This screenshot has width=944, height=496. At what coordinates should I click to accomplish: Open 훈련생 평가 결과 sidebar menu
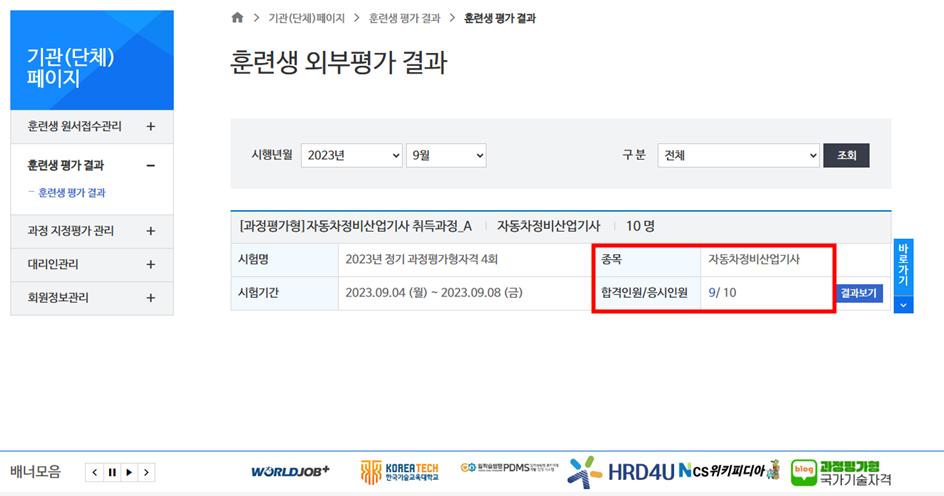coord(66,166)
